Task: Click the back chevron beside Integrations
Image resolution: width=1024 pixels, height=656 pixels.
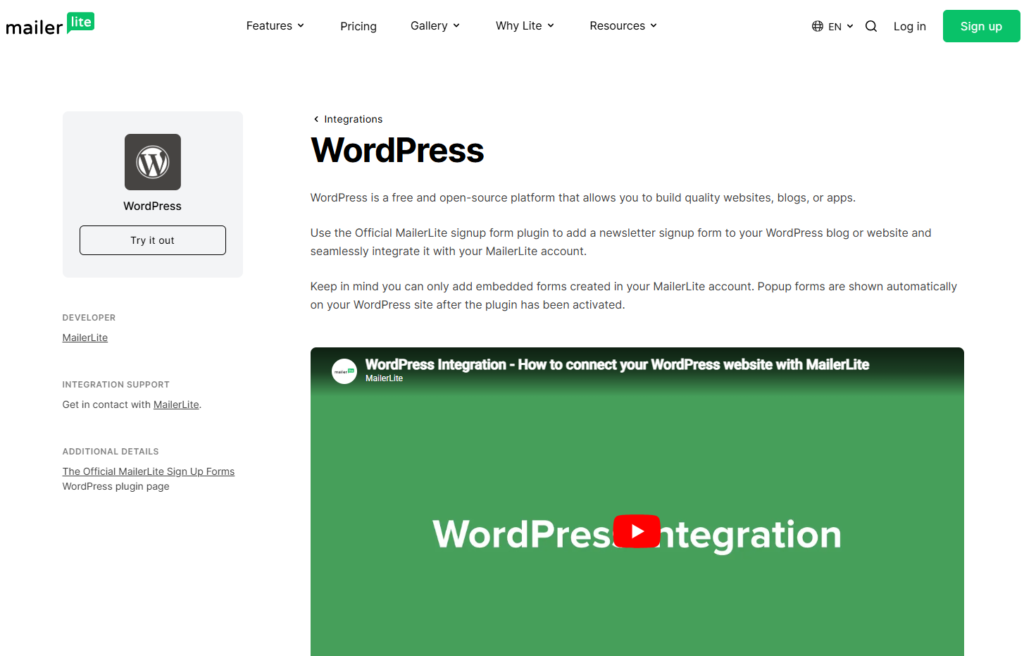Action: (x=316, y=119)
